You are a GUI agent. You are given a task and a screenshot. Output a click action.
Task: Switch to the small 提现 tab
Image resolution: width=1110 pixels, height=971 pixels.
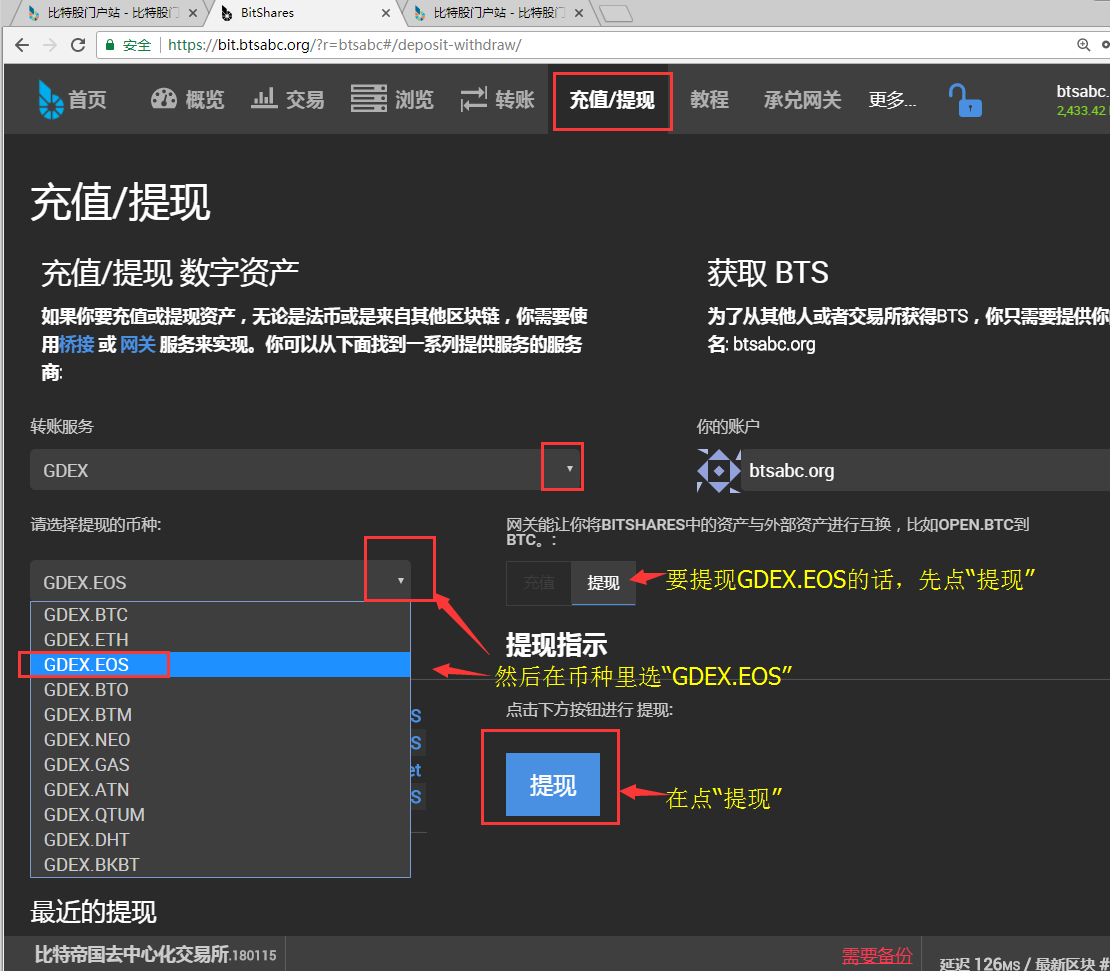(603, 582)
